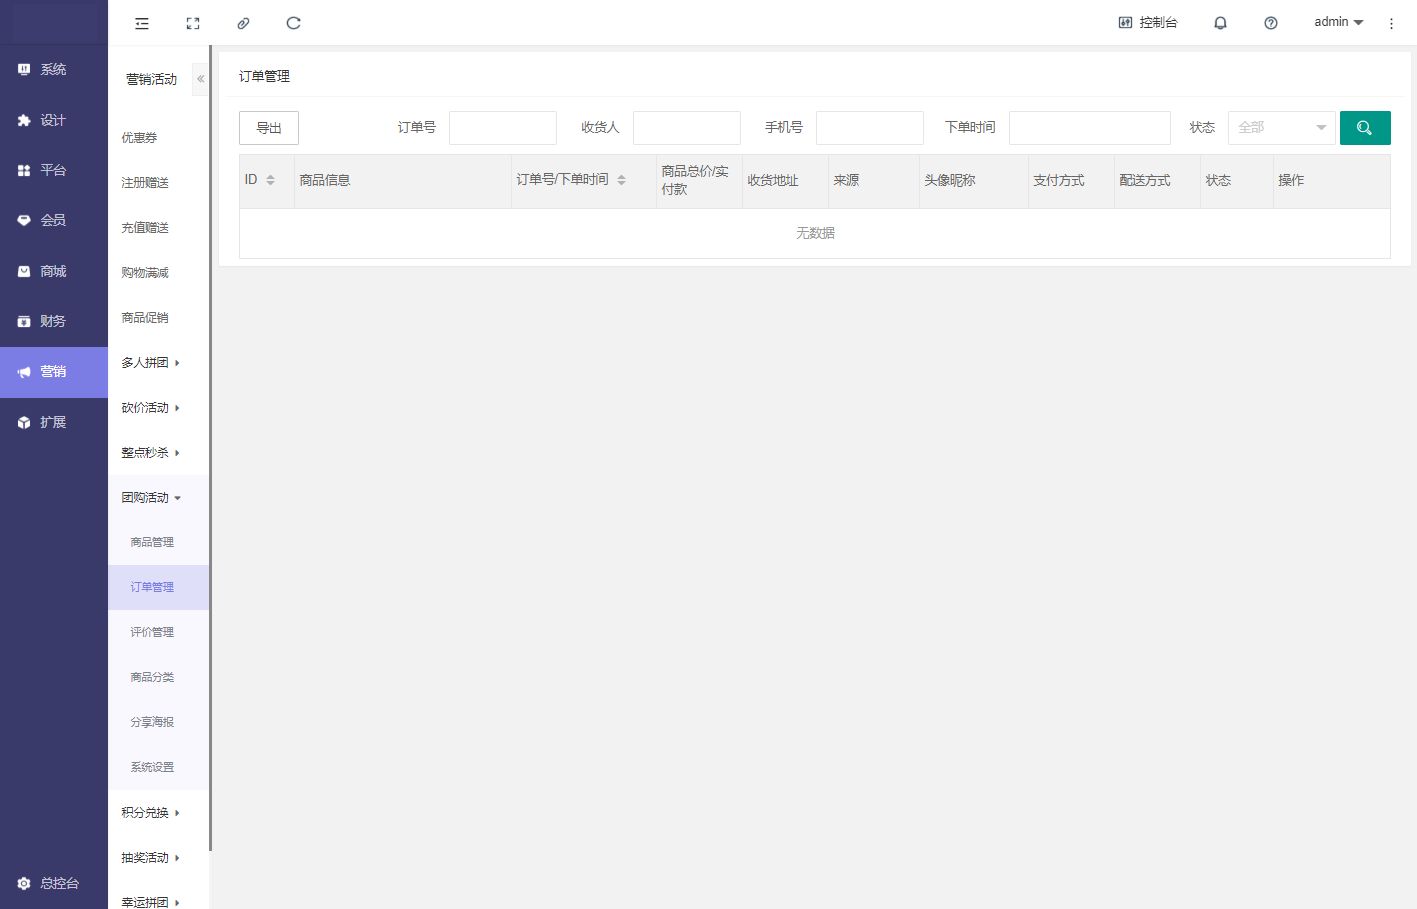1417x909 pixels.
Task: Toggle the sidebar menu collapse icon
Action: (x=142, y=23)
